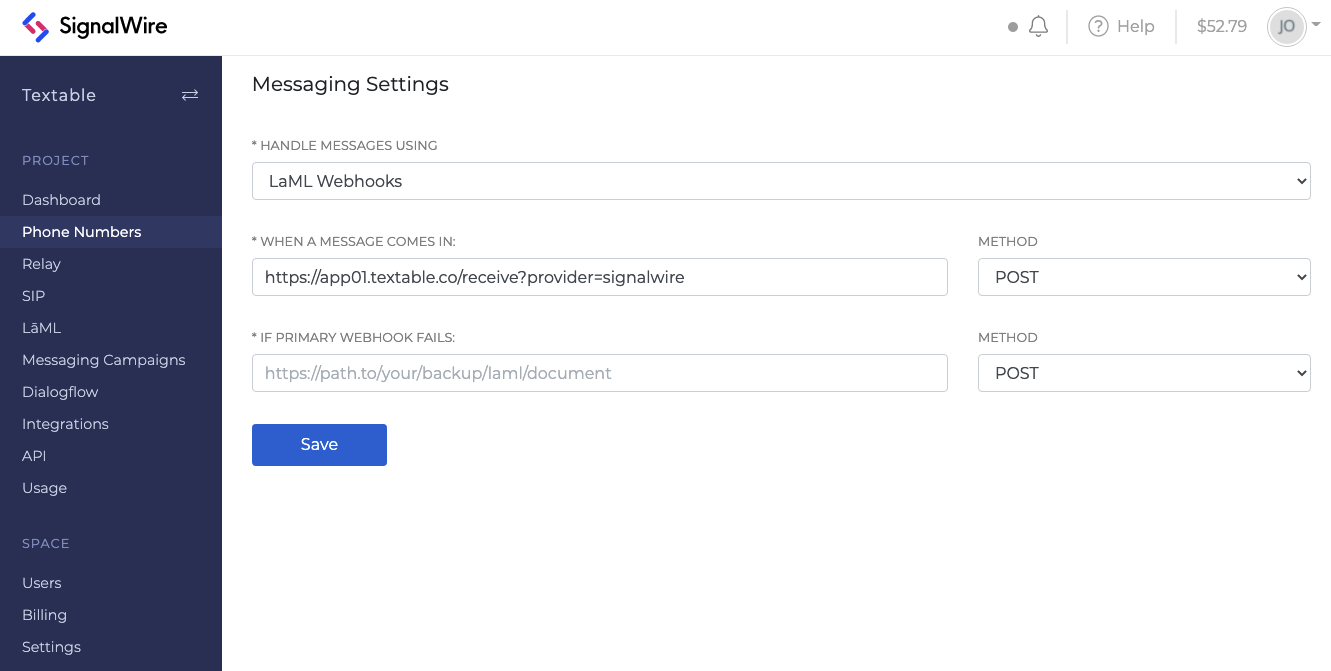Check the account balance of $52.79
The image size is (1331, 671).
(x=1221, y=27)
